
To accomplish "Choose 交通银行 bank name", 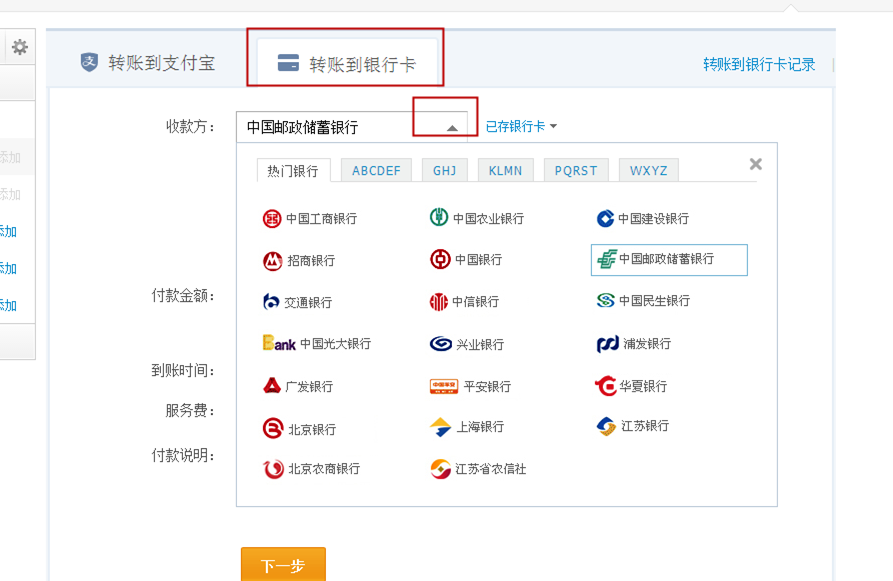I will tap(308, 302).
